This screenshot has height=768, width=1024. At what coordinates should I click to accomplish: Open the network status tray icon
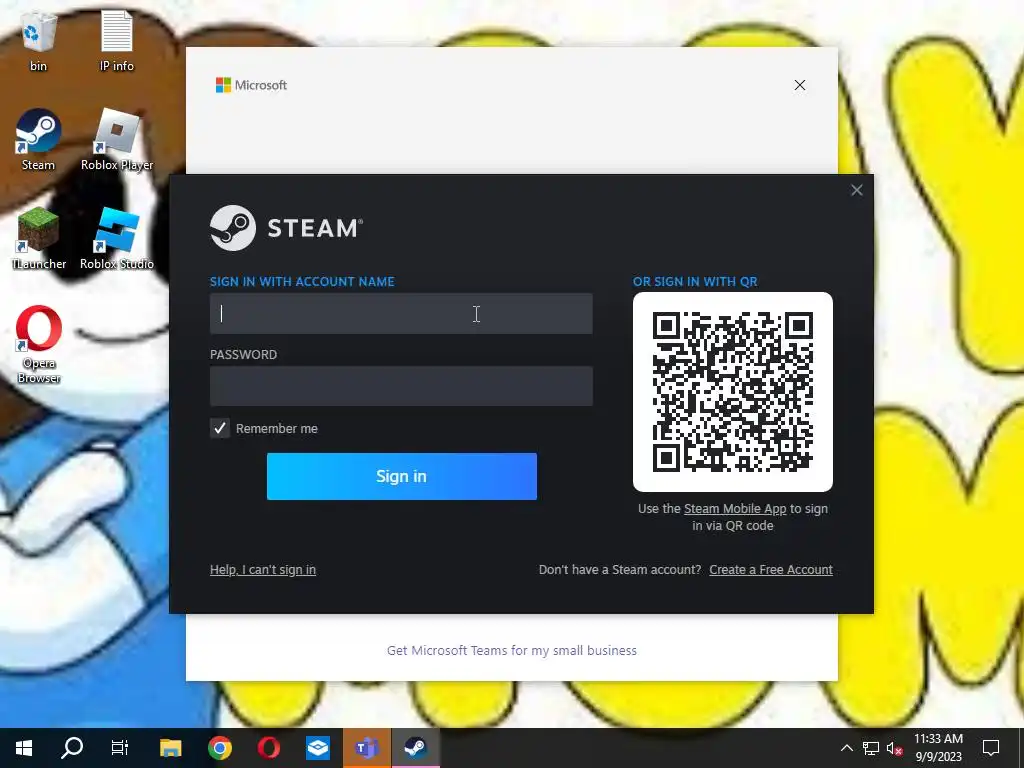(871, 748)
